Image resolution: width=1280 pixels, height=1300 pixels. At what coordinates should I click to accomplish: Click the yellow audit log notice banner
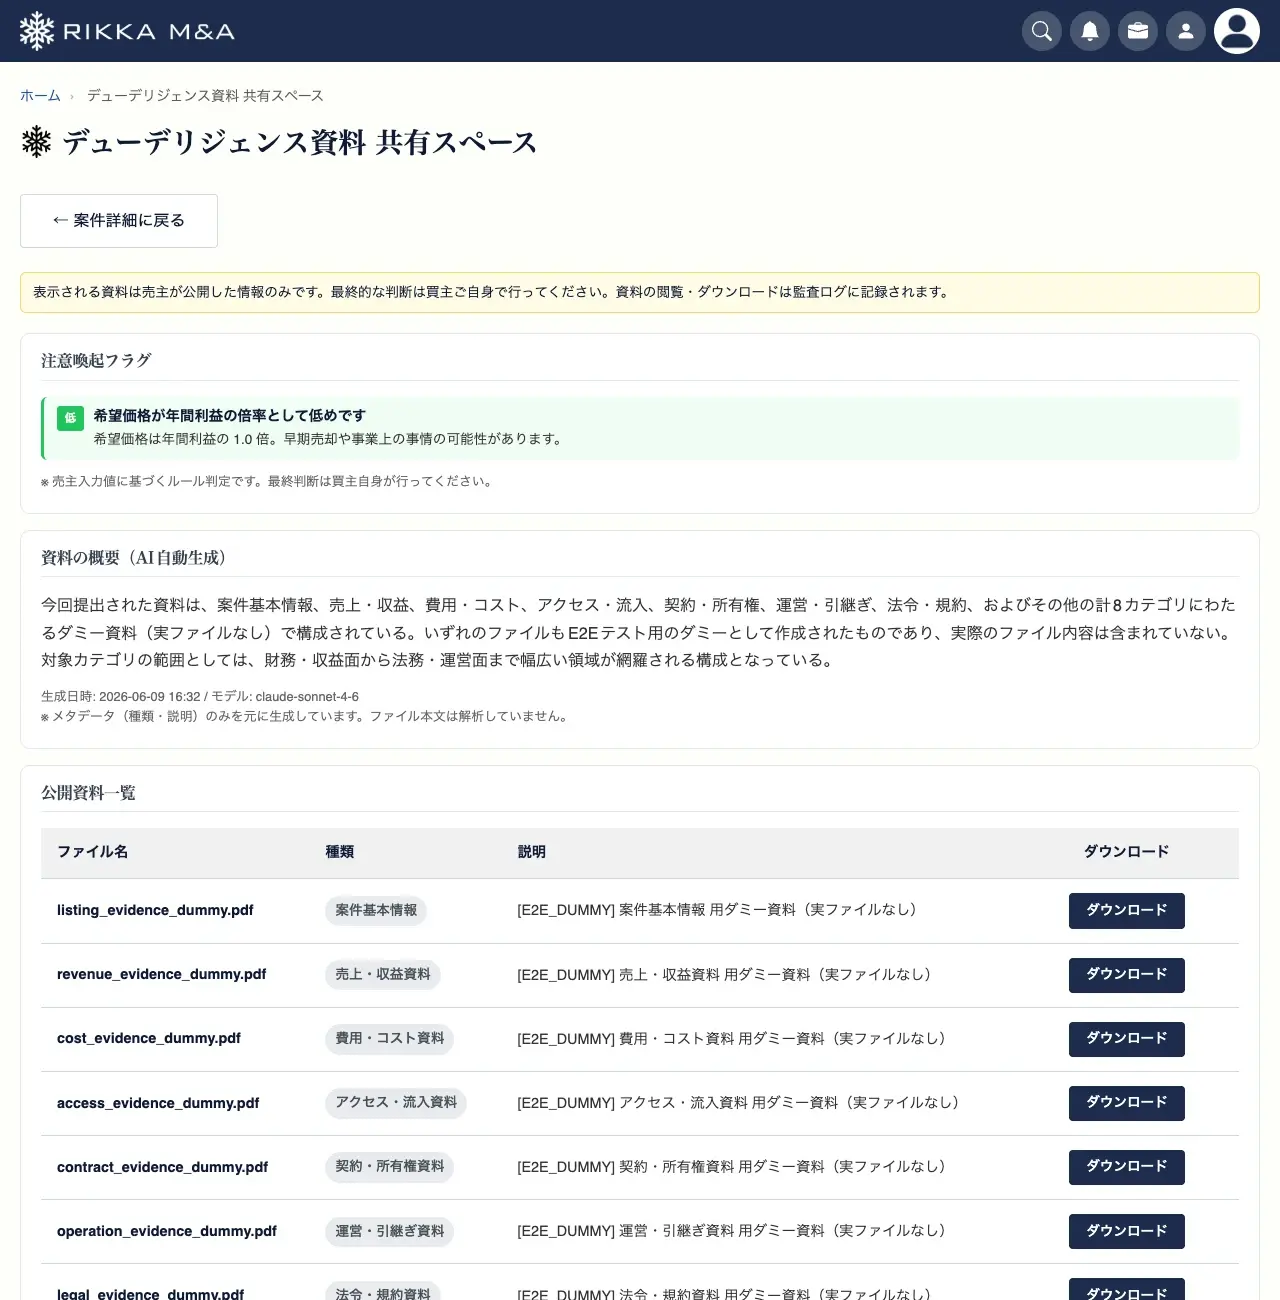(640, 293)
